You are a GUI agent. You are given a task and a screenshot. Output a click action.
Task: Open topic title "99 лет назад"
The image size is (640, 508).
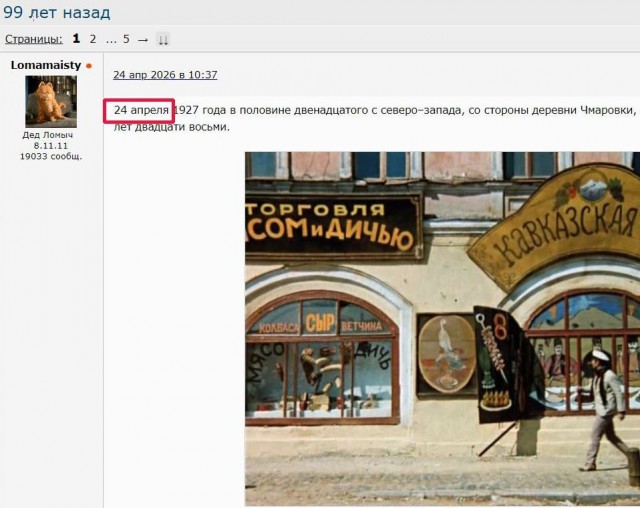point(56,12)
